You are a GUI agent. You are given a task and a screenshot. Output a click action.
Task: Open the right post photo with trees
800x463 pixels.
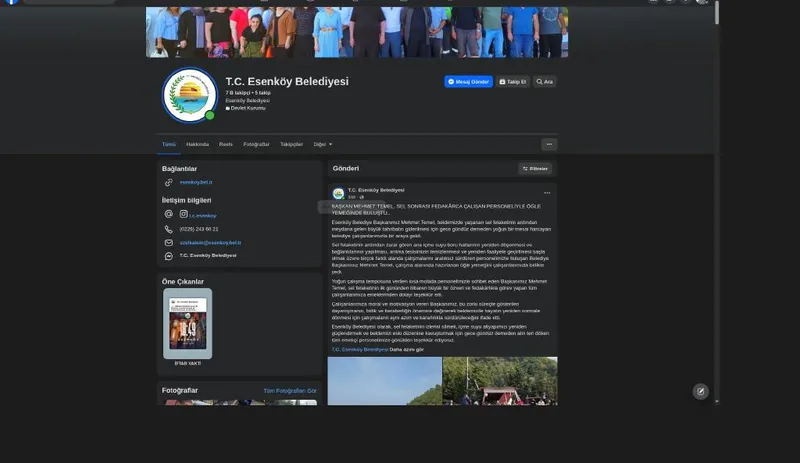[500, 381]
